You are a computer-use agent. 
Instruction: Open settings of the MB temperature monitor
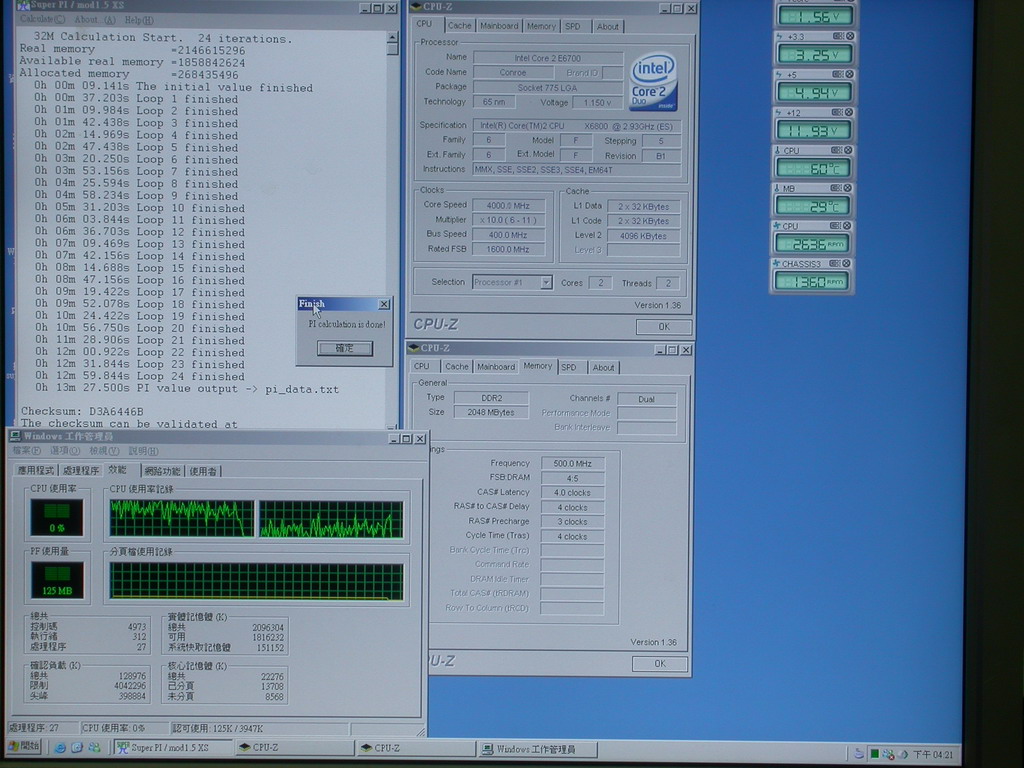(836, 187)
